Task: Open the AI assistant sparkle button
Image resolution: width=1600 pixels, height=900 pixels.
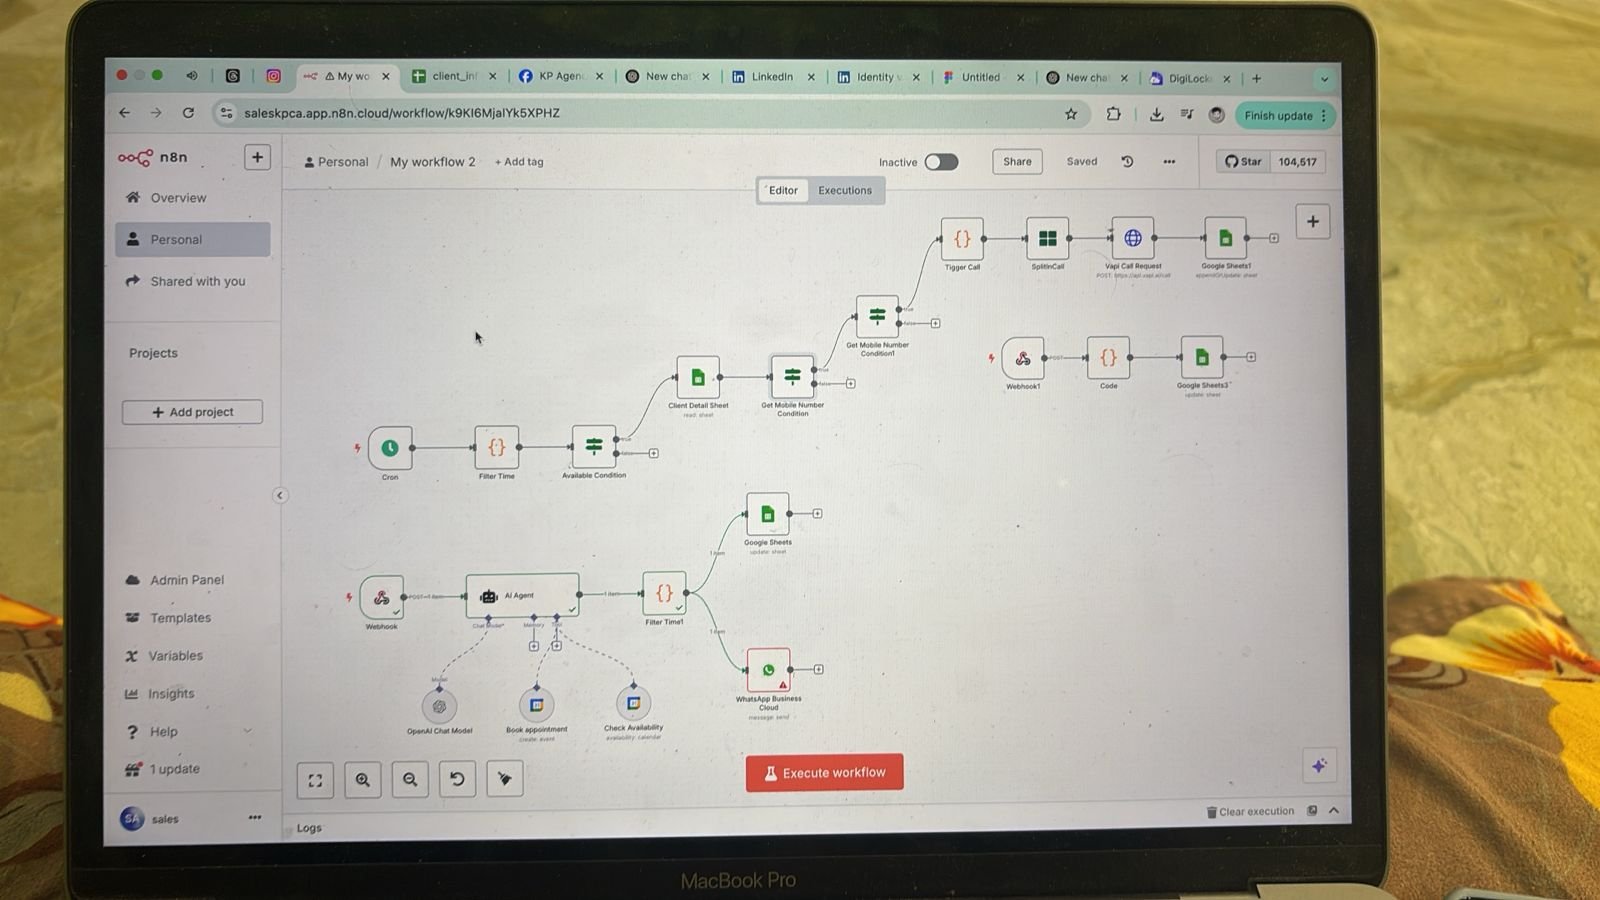Action: (x=1319, y=766)
